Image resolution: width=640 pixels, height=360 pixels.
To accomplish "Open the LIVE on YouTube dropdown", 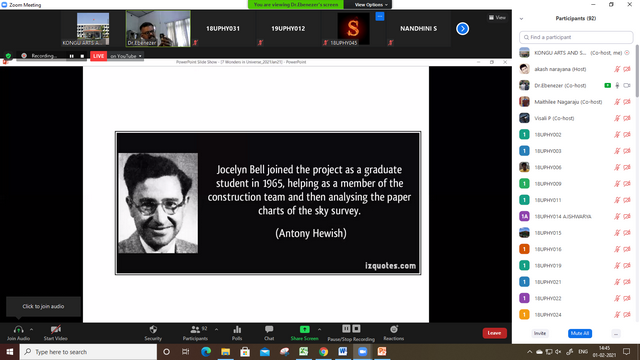I will [x=127, y=56].
